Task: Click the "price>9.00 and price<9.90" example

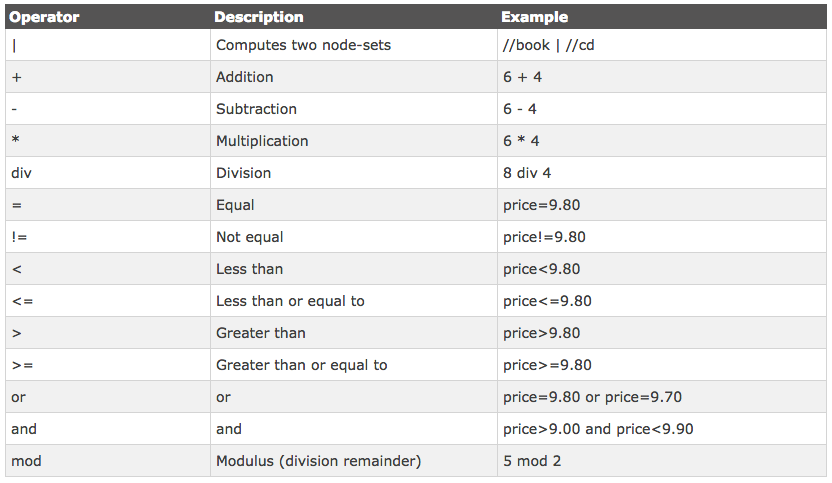Action: [598, 429]
